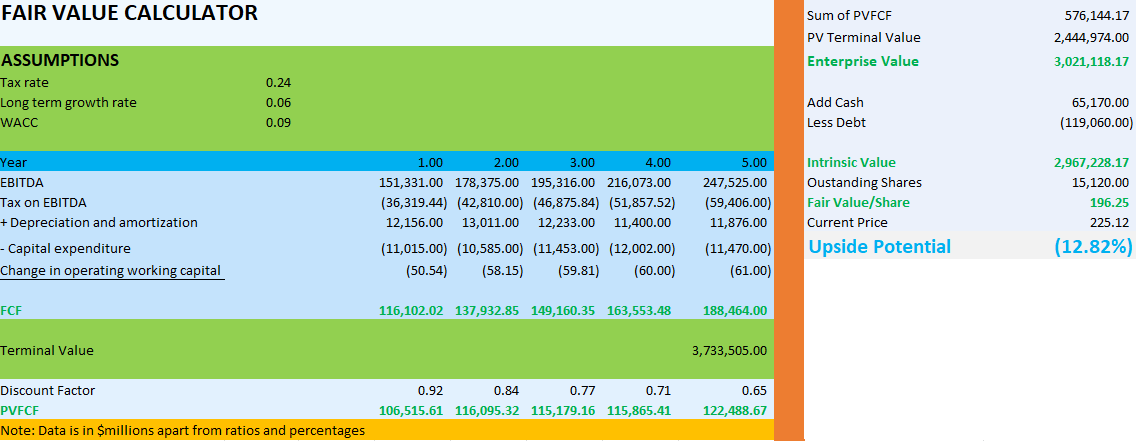This screenshot has height=441, width=1136.
Task: Click EBITDA value 151,331.00
Action: [x=412, y=182]
